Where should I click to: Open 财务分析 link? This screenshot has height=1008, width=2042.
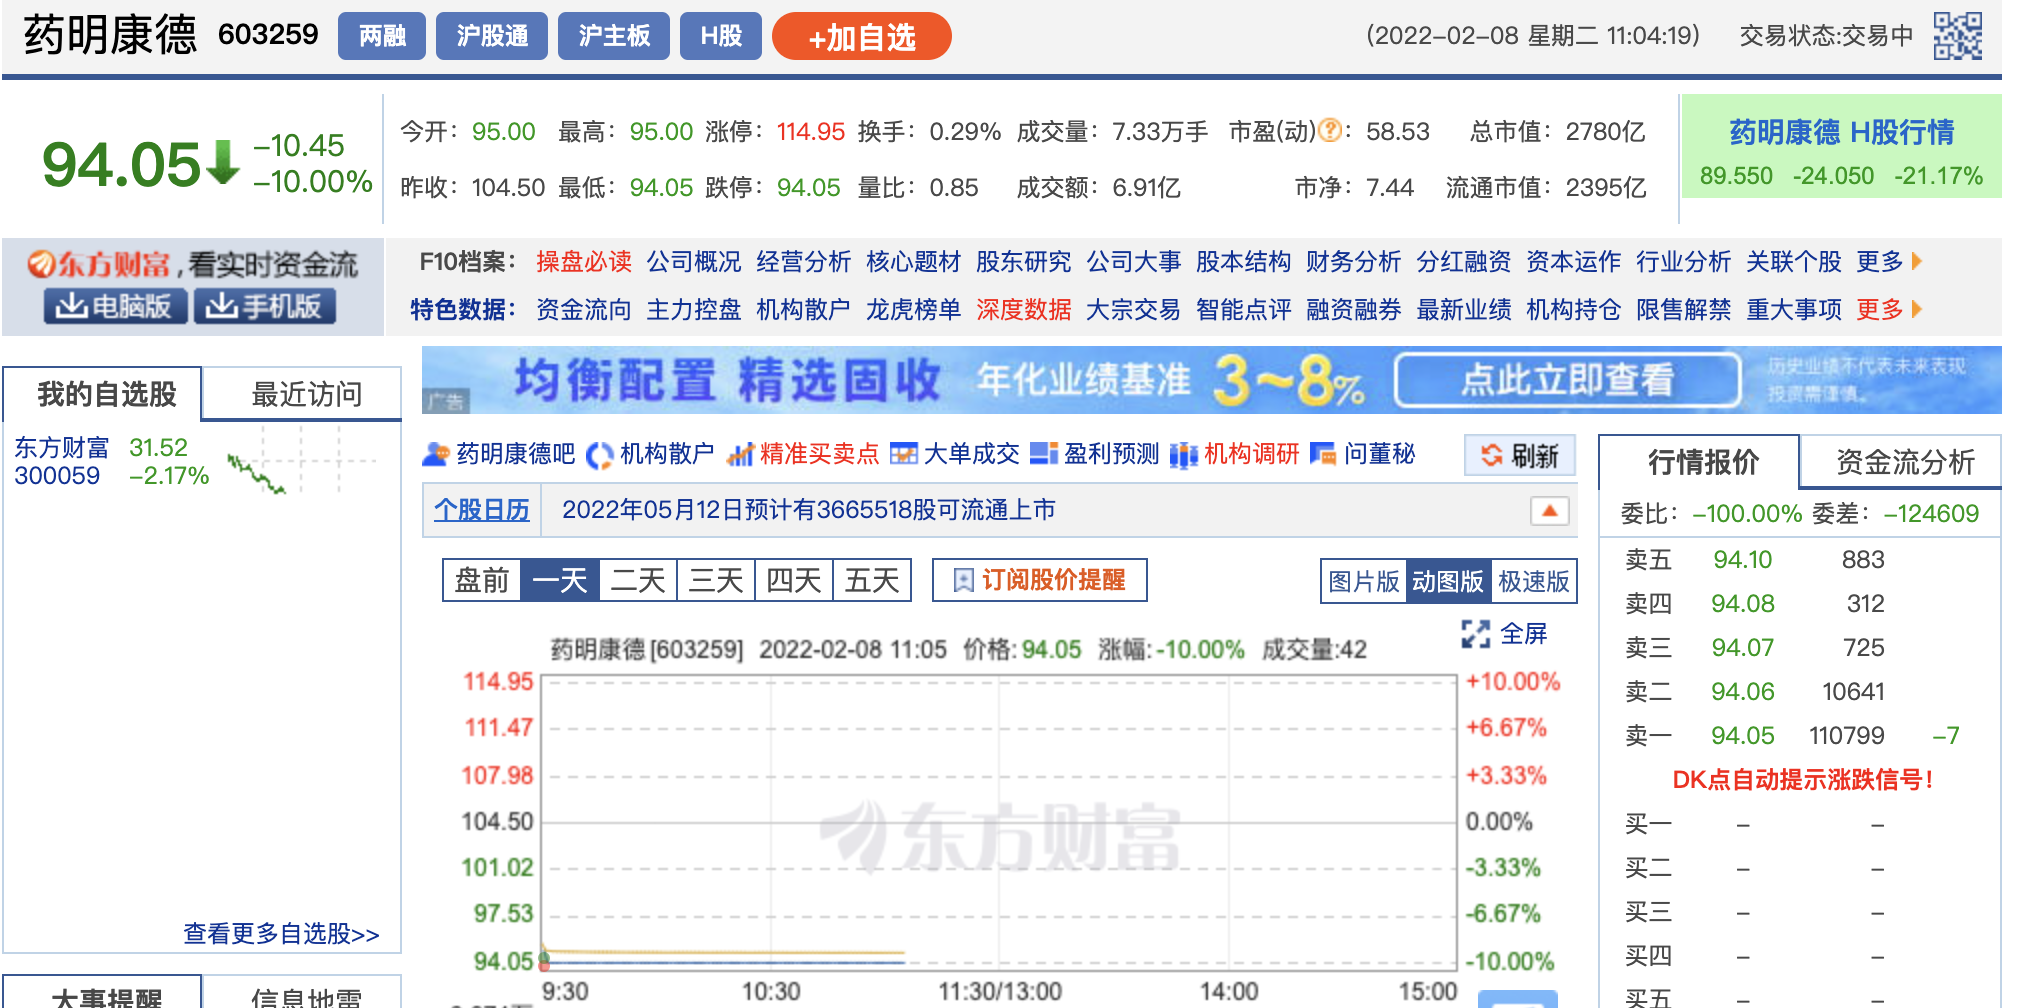pyautogui.click(x=1354, y=262)
